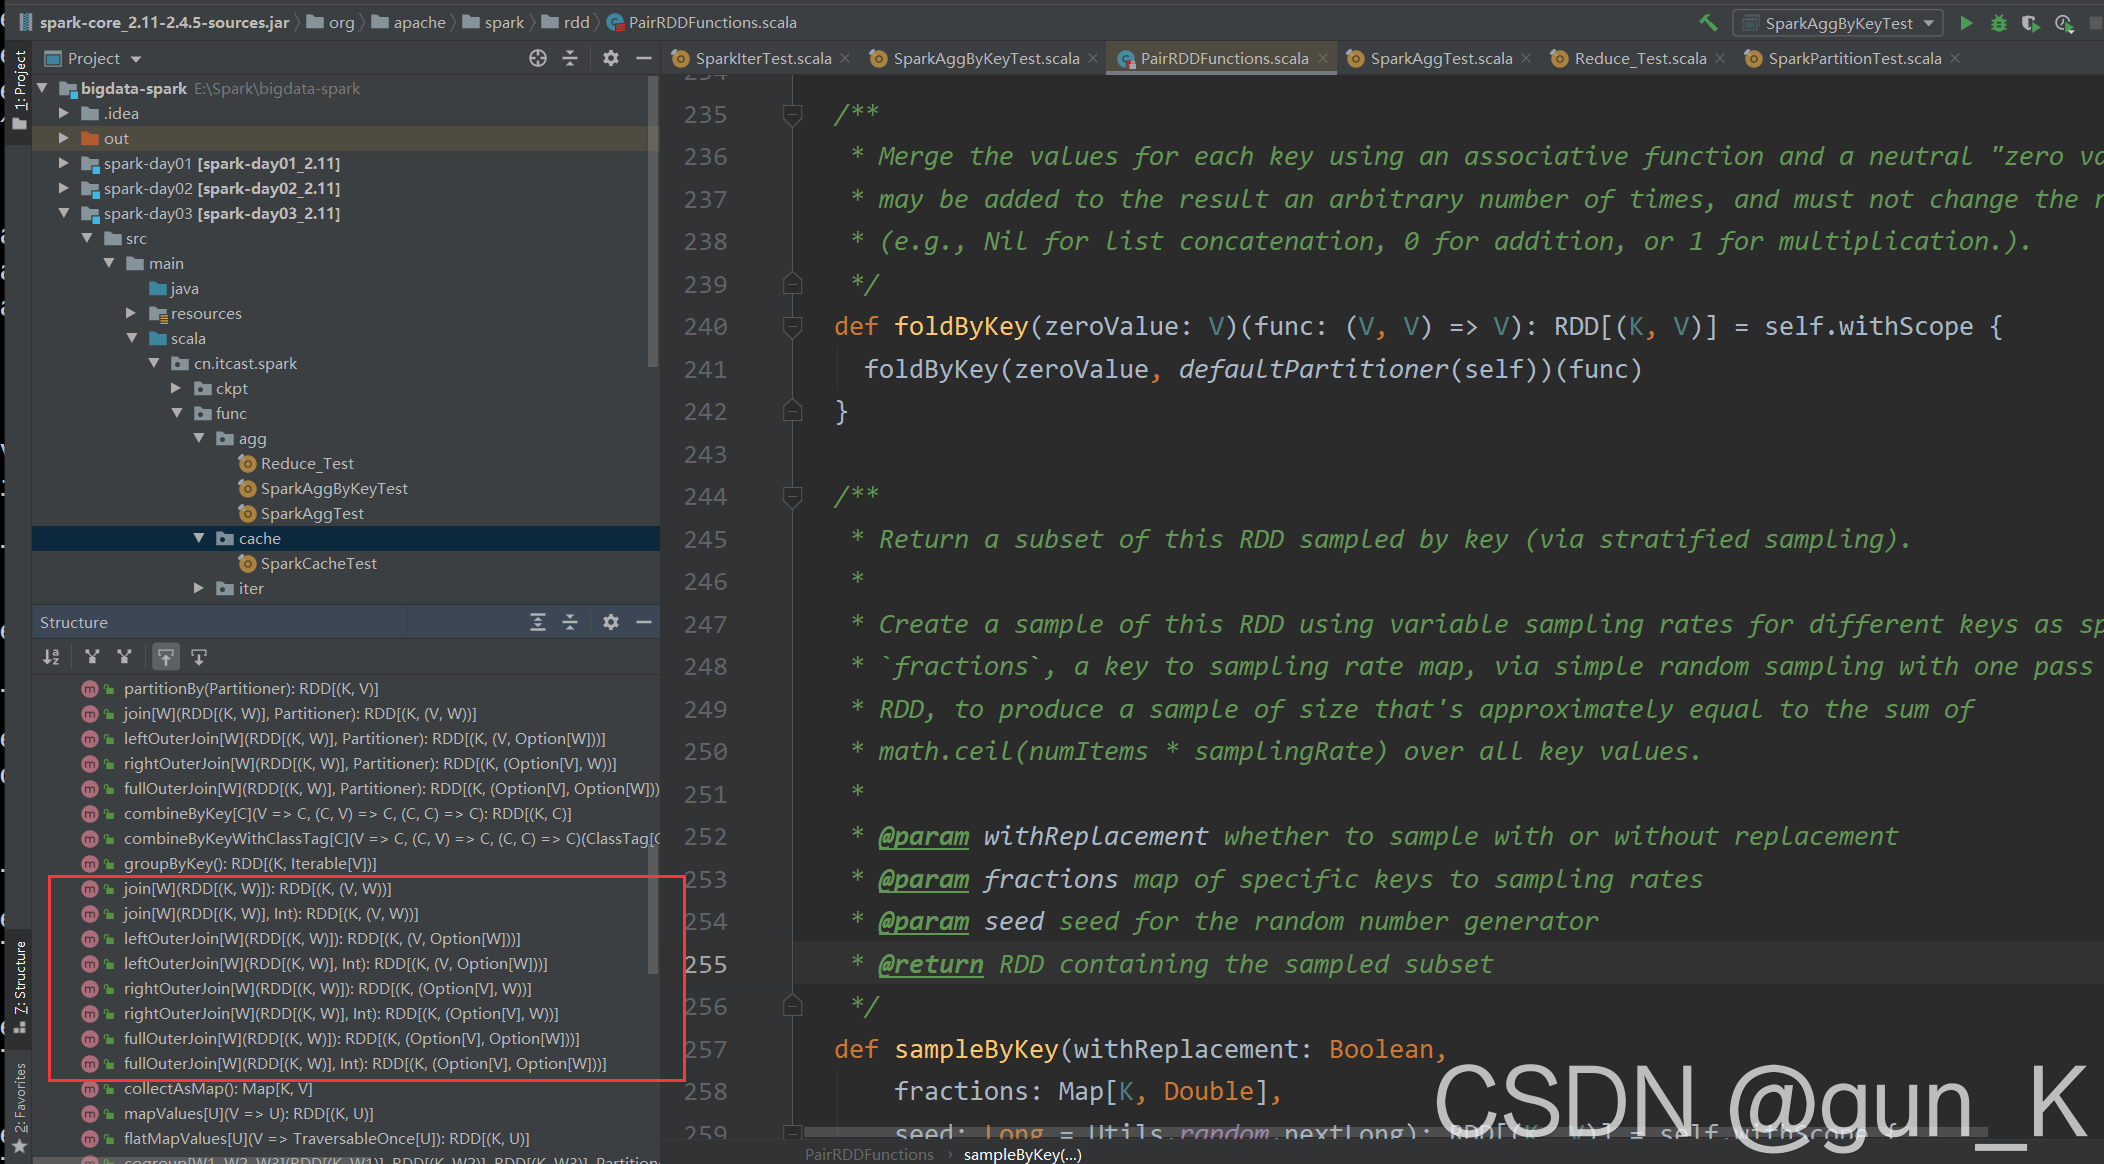Expand the spark-day02 module
2104x1164 pixels.
(x=64, y=188)
